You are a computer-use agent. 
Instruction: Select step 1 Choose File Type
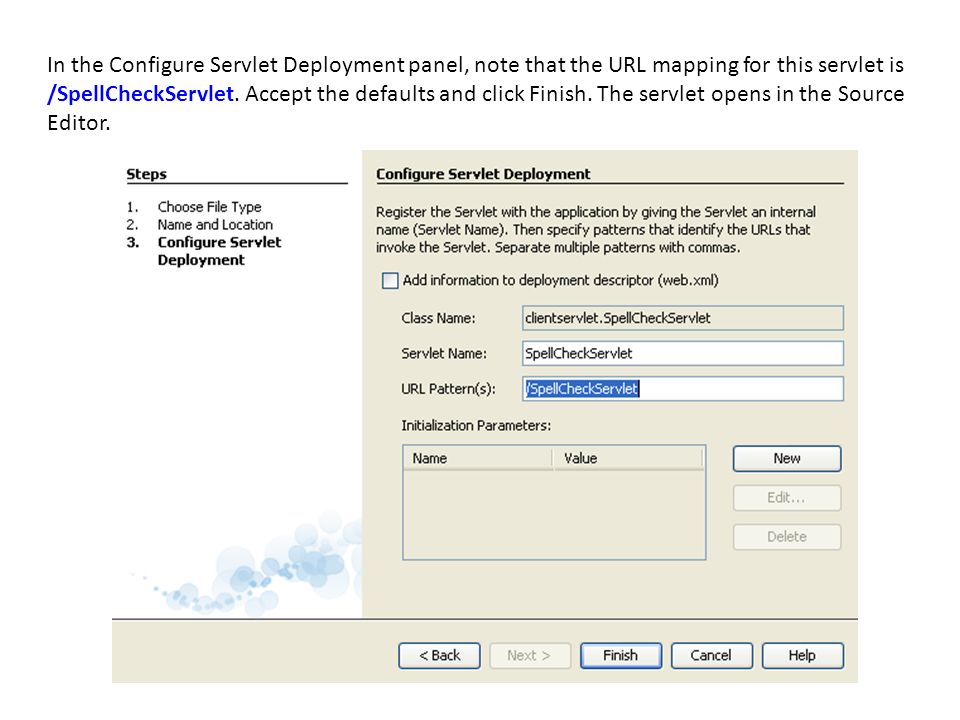[209, 207]
